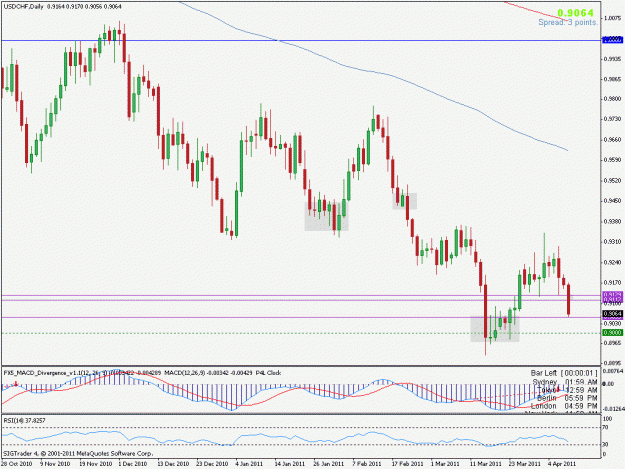Image resolution: width=625 pixels, height=469 pixels.
Task: Click the 0.9590 price axis label
Action: 613,160
